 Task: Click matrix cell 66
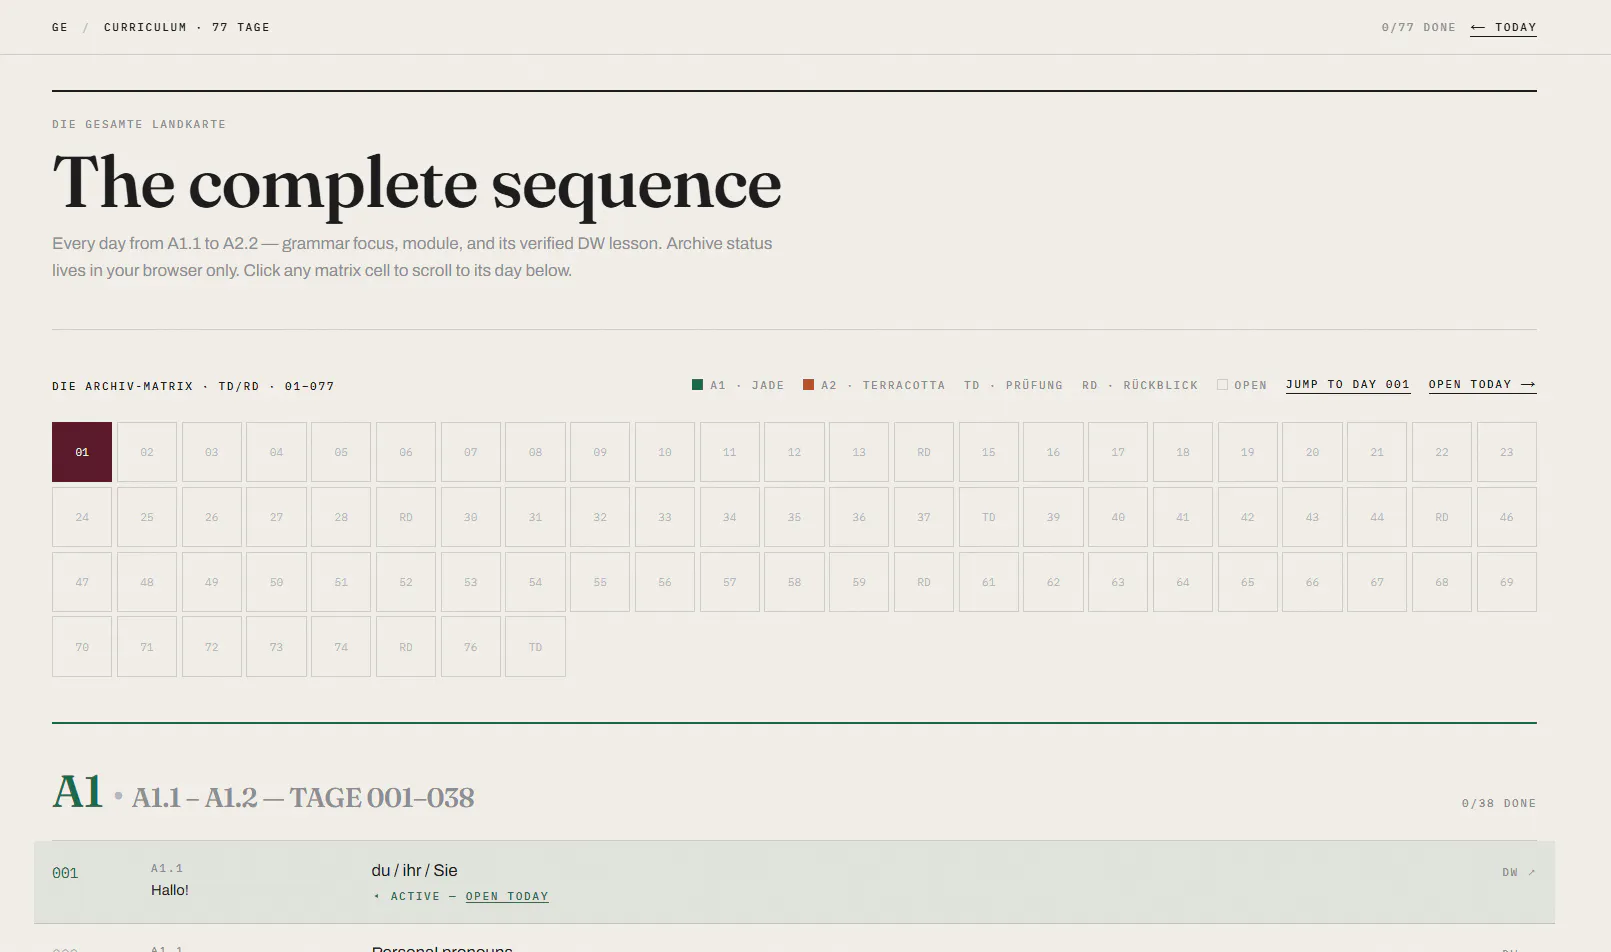[x=1312, y=582]
